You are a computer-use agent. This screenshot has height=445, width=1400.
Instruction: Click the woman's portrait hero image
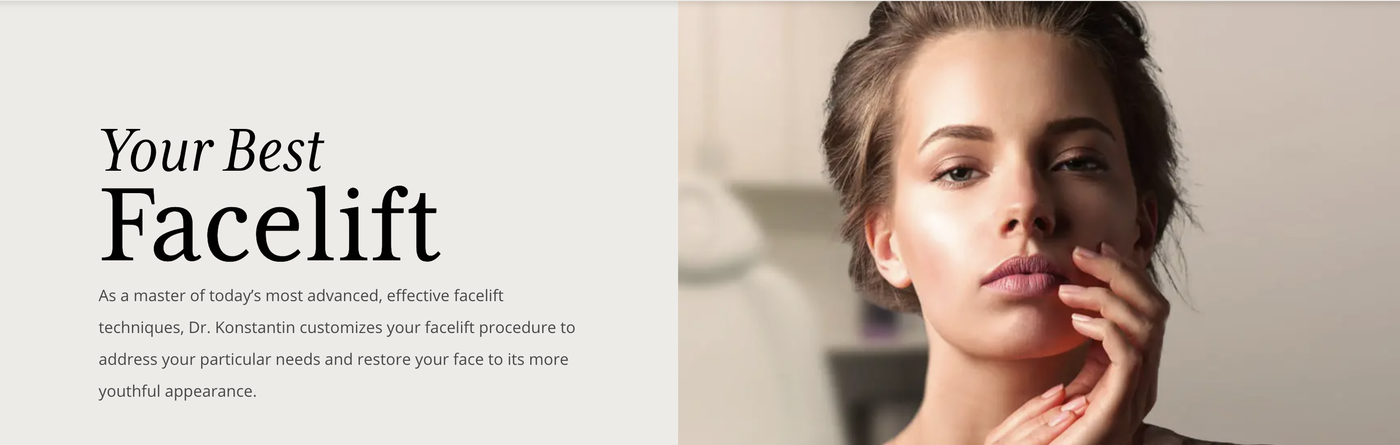tap(1039, 223)
